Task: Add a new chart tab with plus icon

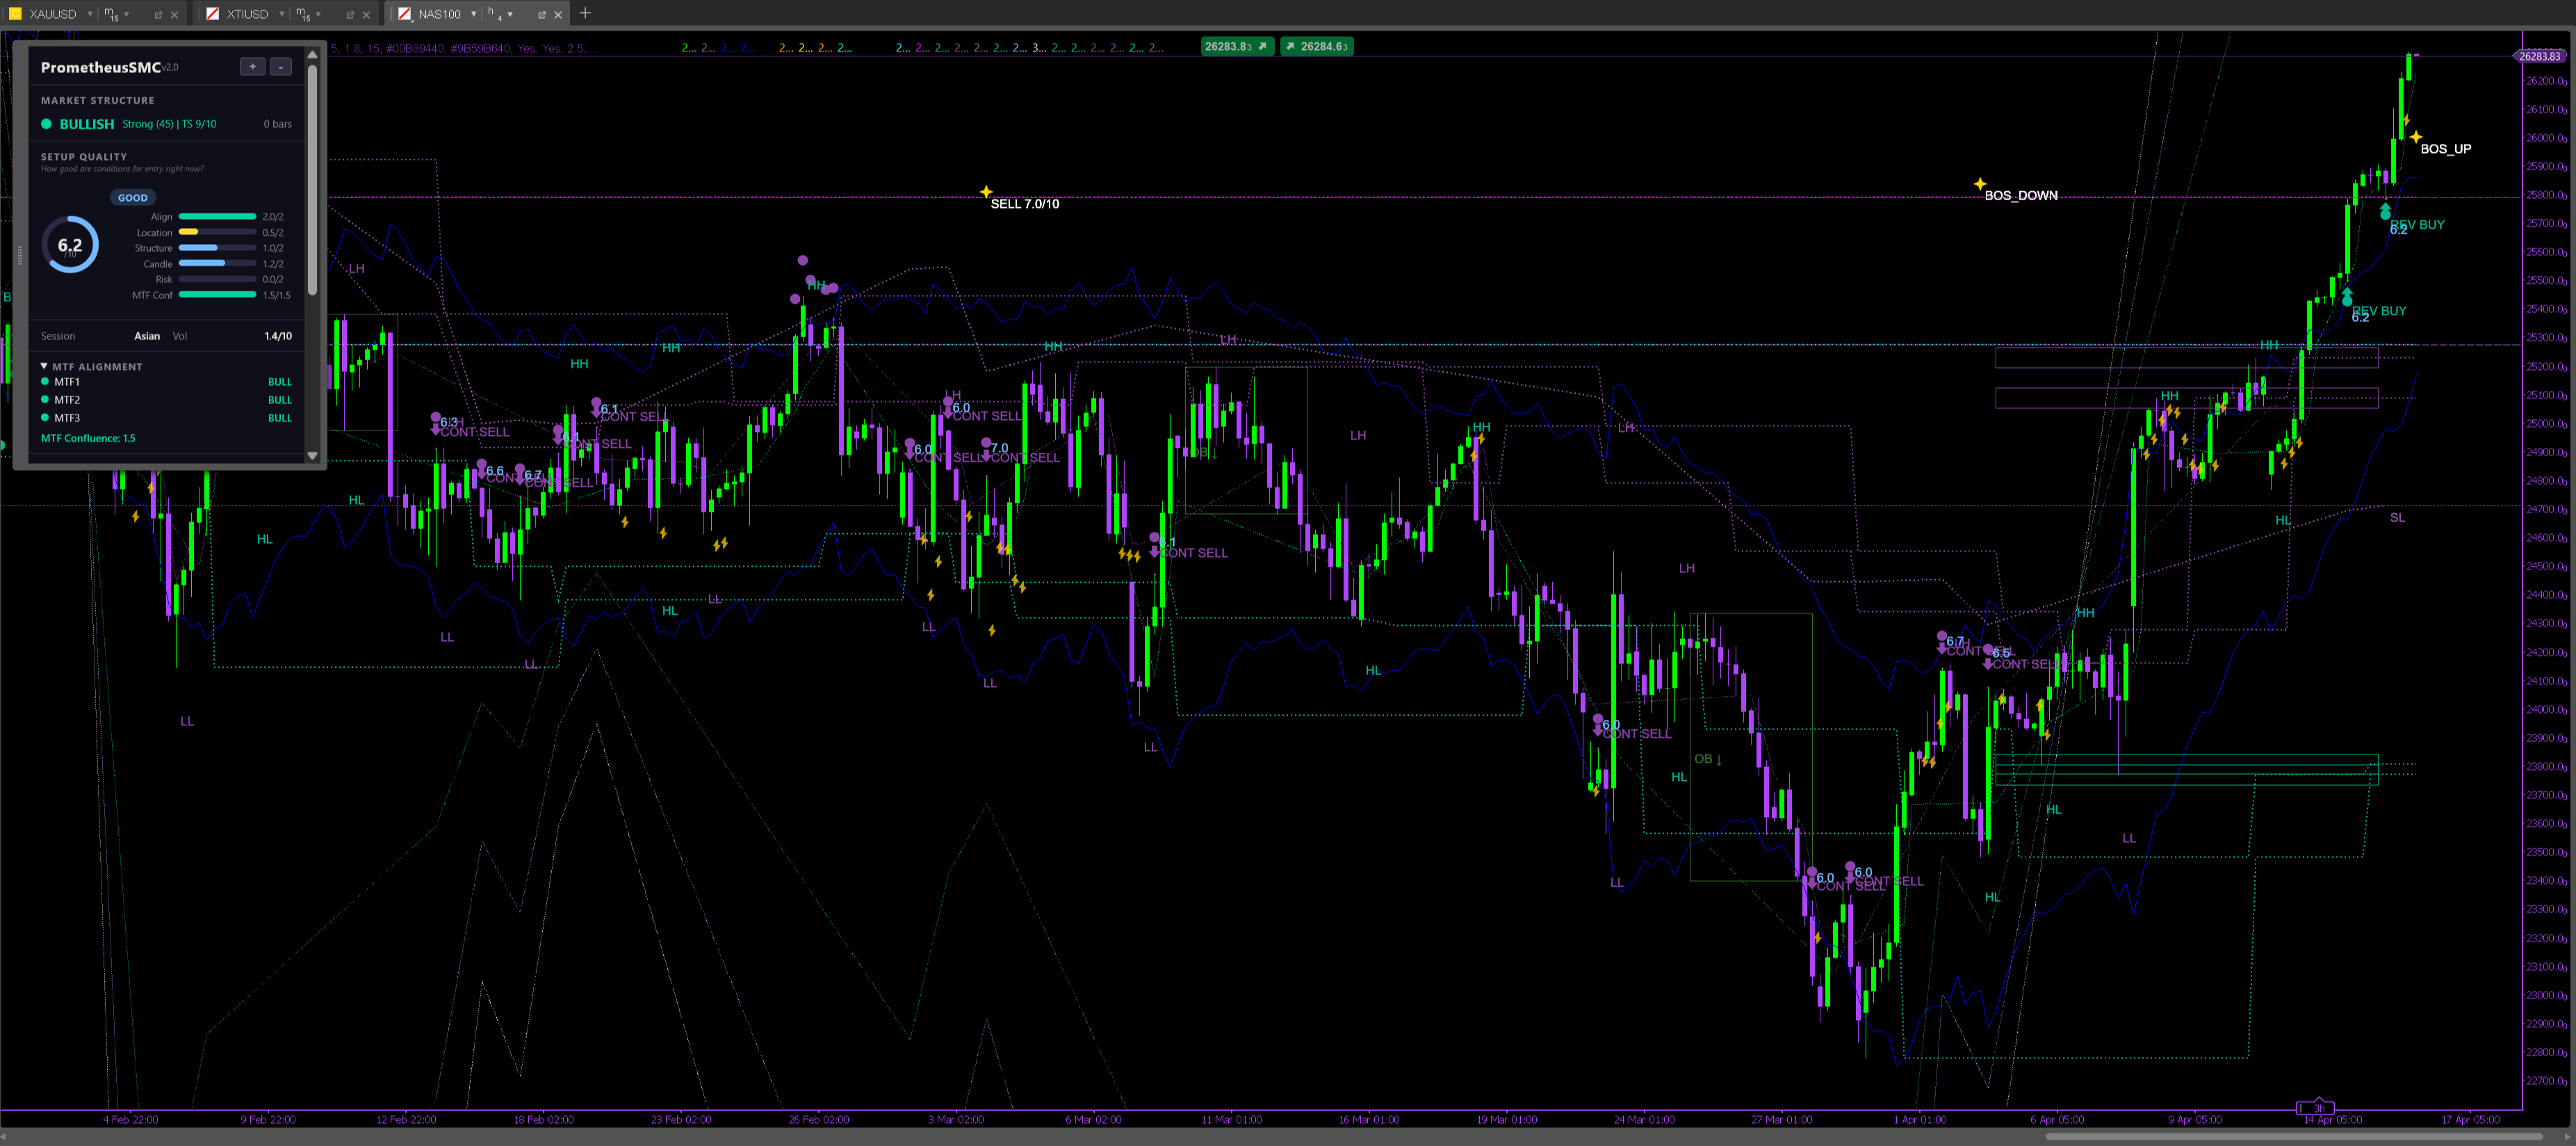Action: tap(585, 13)
